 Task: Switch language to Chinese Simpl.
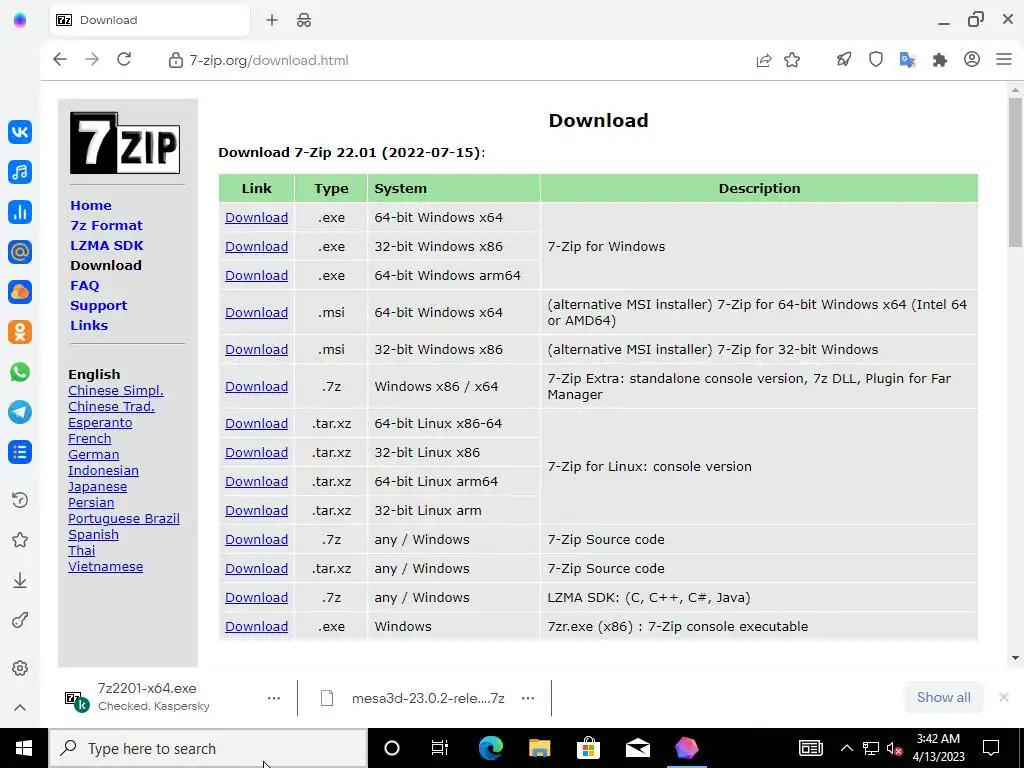(116, 391)
